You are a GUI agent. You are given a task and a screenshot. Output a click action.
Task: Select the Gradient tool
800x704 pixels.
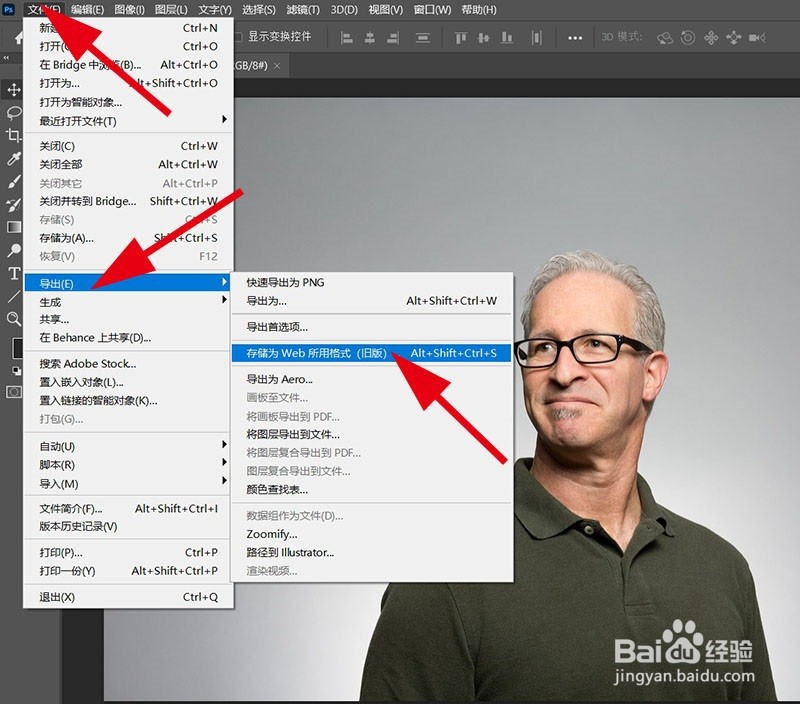(14, 227)
